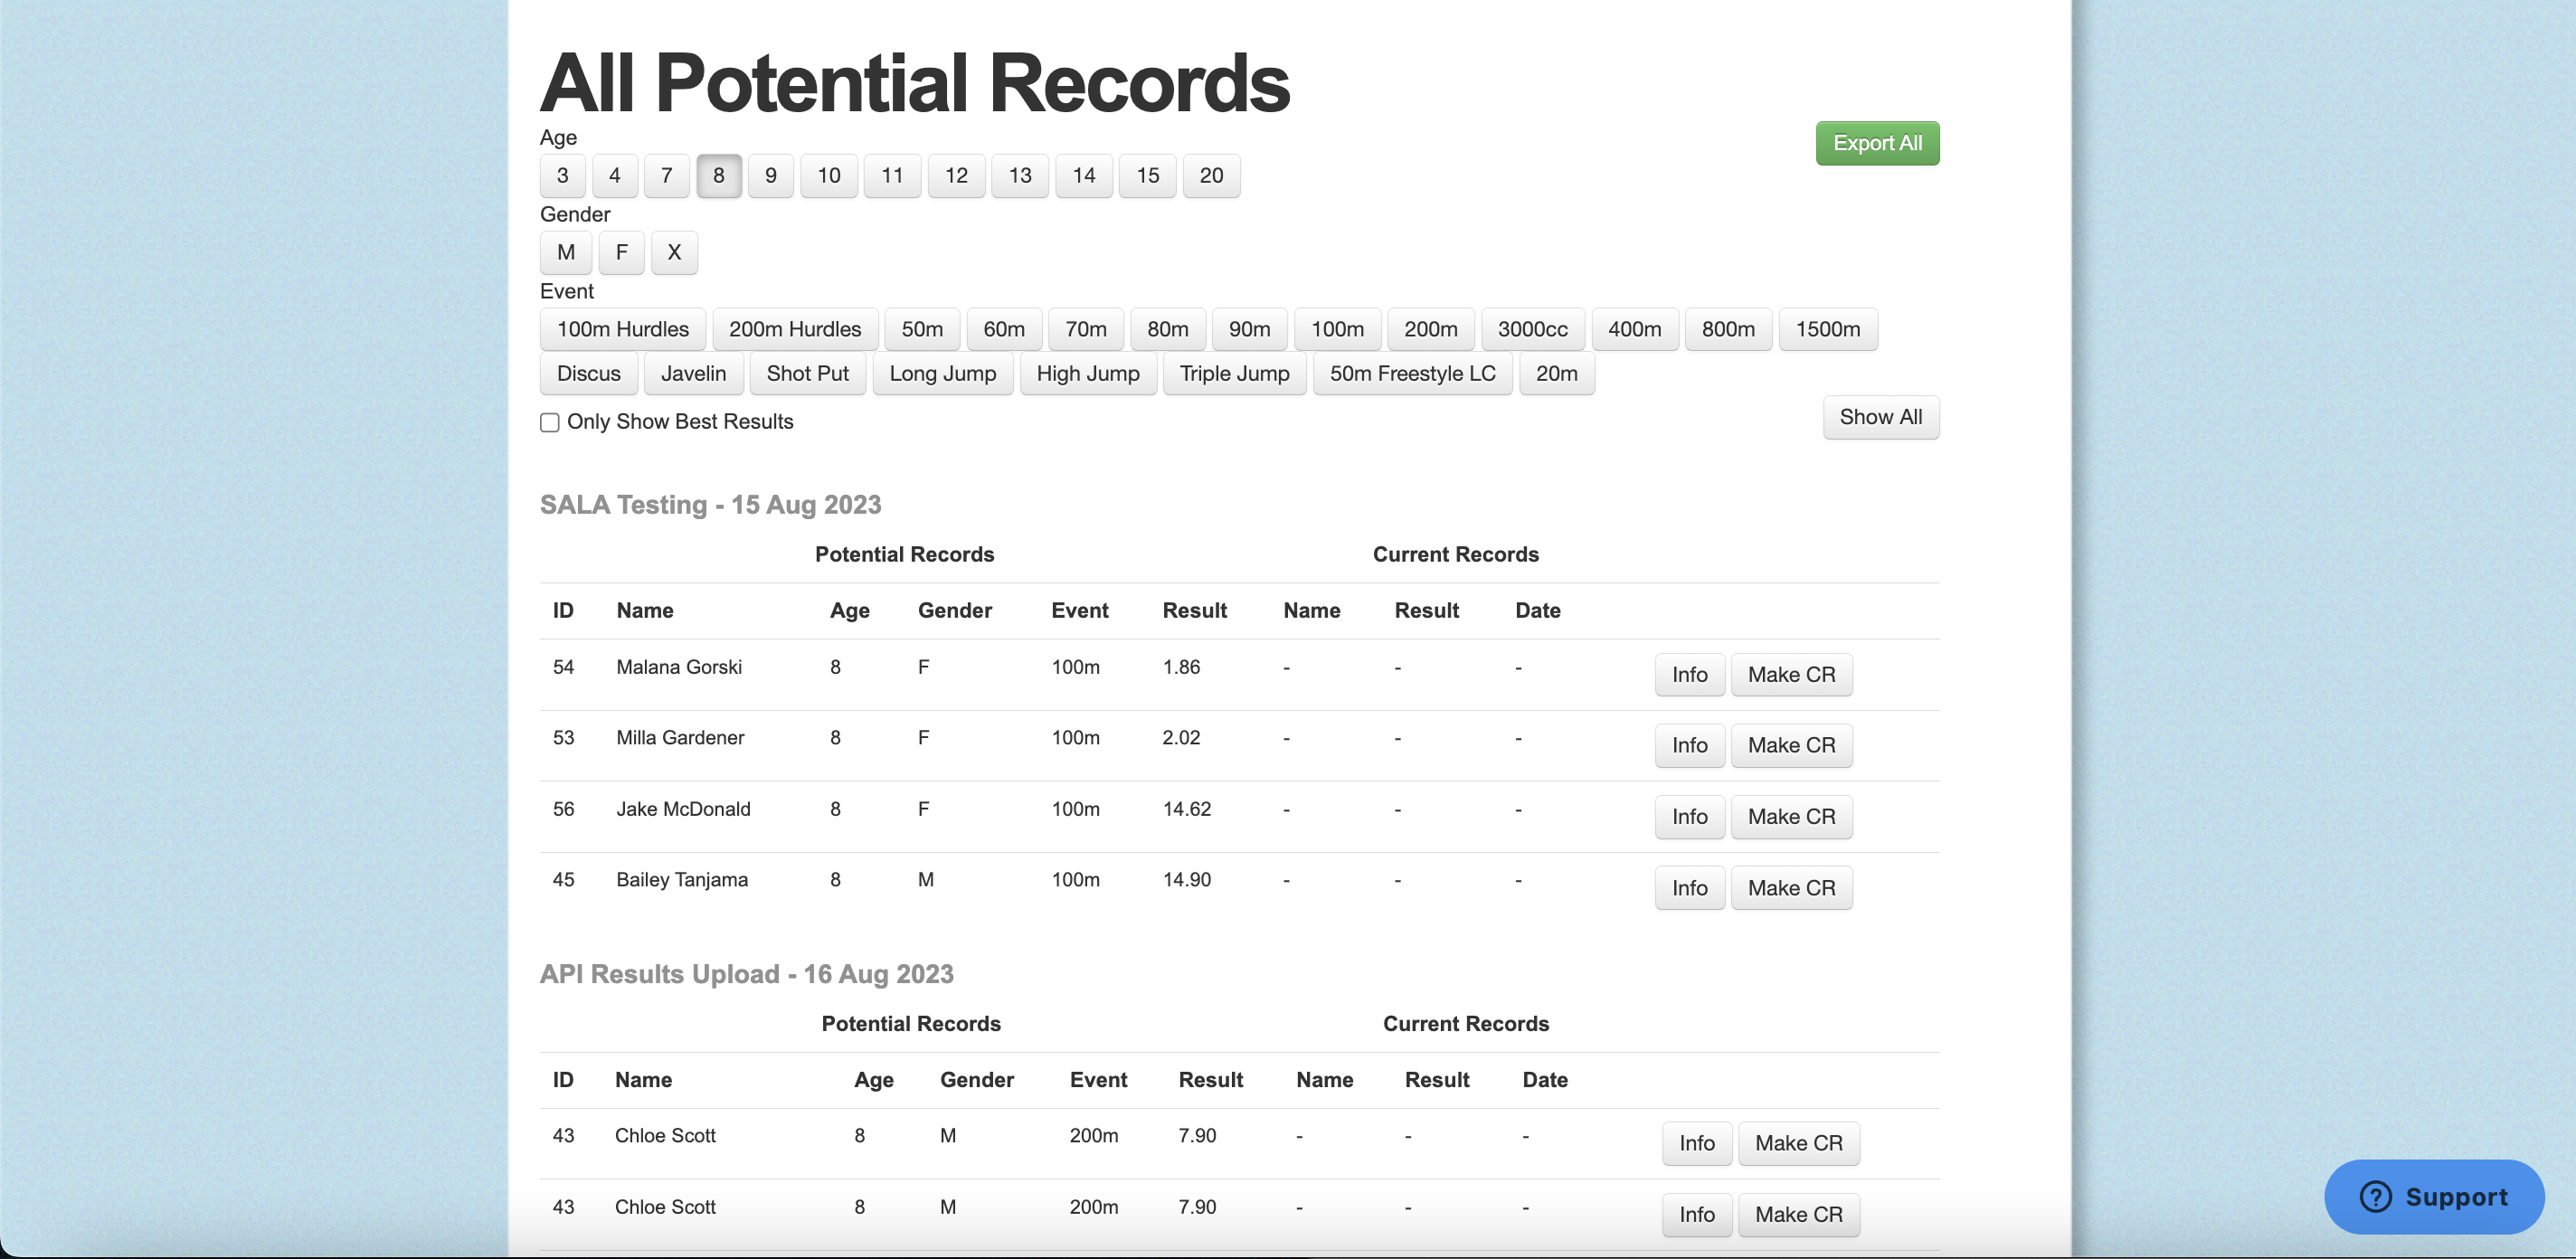Filter by Javelin event
The height and width of the screenshot is (1259, 2576).
694,374
